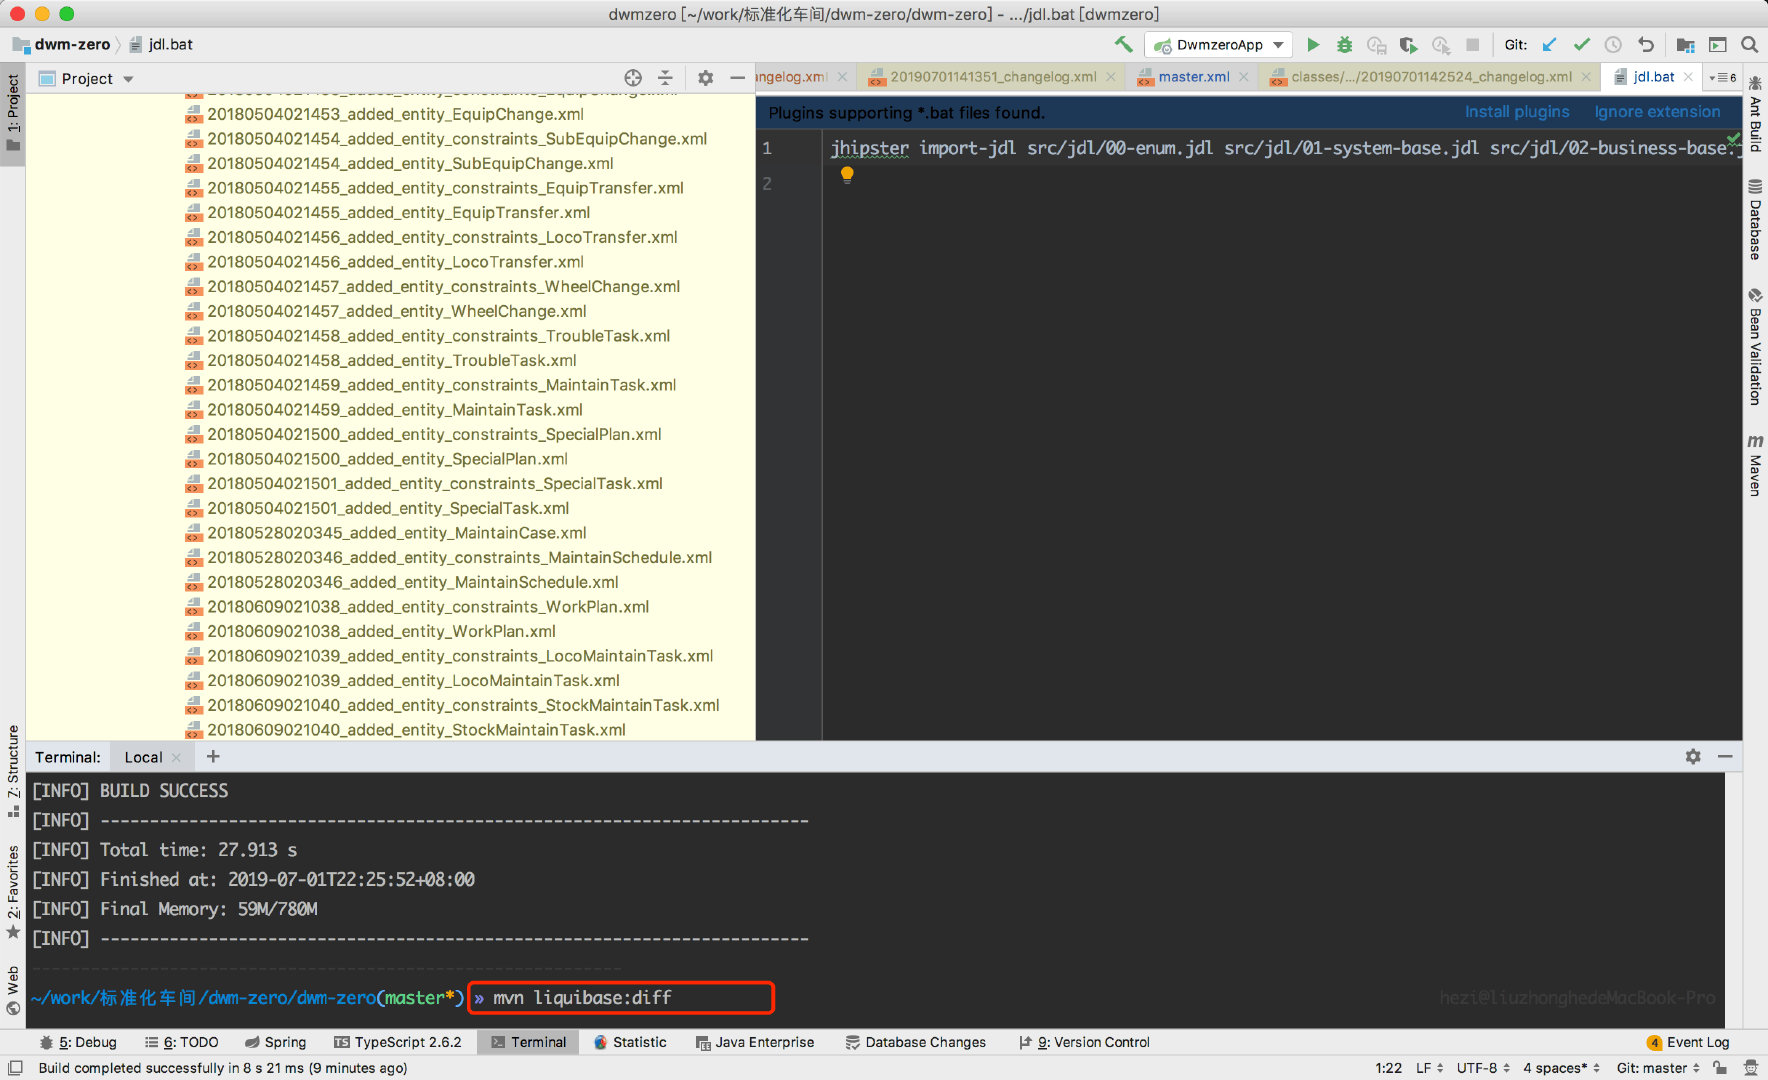
Task: Locate current file with crosshair icon
Action: pyautogui.click(x=633, y=78)
